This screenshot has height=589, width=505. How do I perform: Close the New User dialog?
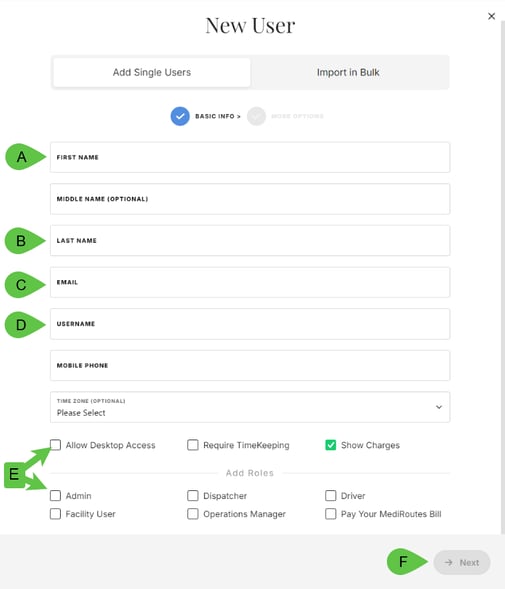491,16
